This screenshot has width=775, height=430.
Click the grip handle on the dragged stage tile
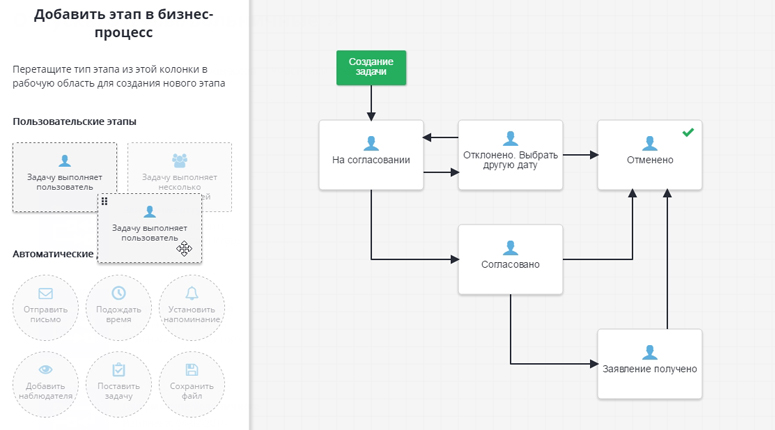click(104, 201)
